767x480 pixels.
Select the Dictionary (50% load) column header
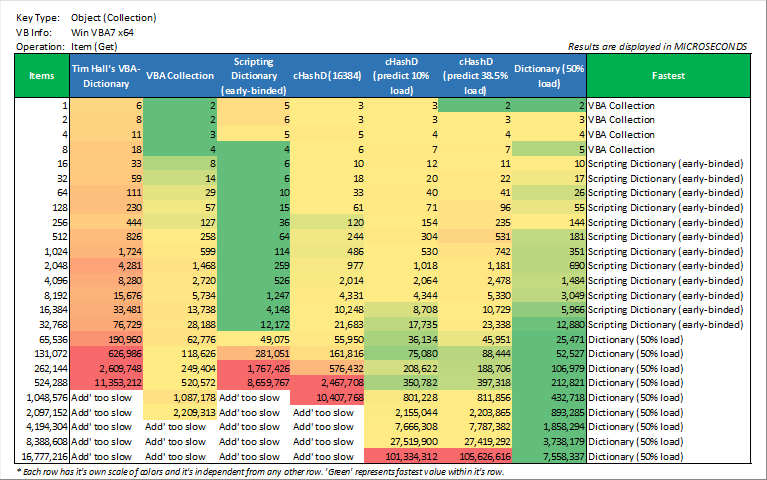[x=549, y=75]
